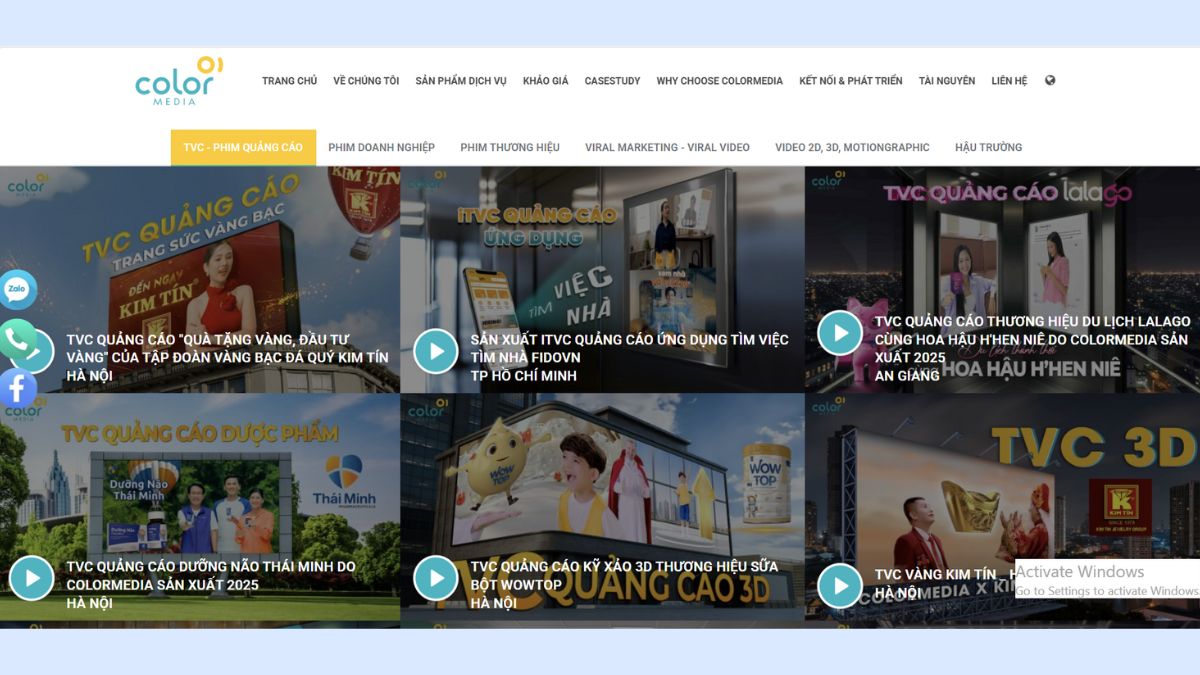Play the WowTop 3D video
The image size is (1200, 675).
point(435,578)
